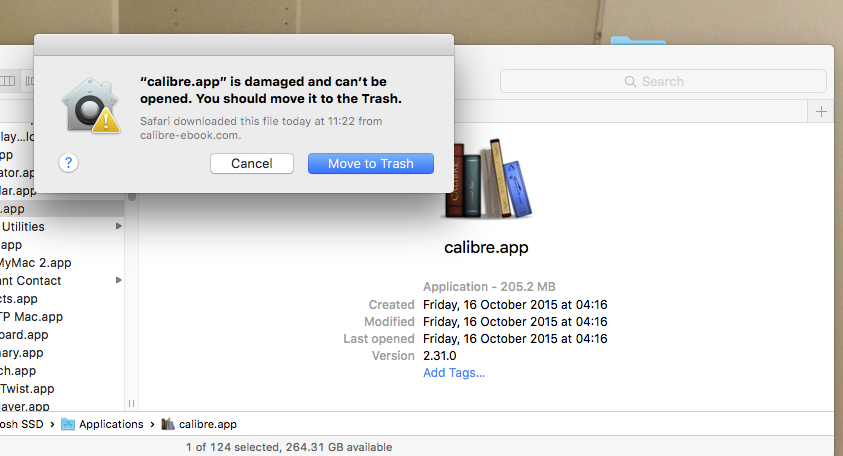Click the desktop folder icon behind the Finder window
Viewport: 843px width, 456px height.
click(638, 40)
